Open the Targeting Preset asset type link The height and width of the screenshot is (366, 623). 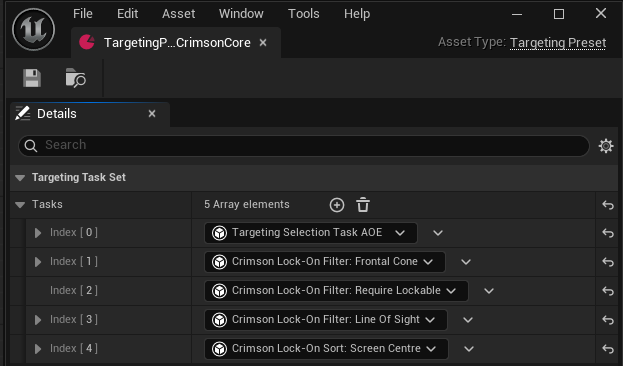tap(558, 43)
